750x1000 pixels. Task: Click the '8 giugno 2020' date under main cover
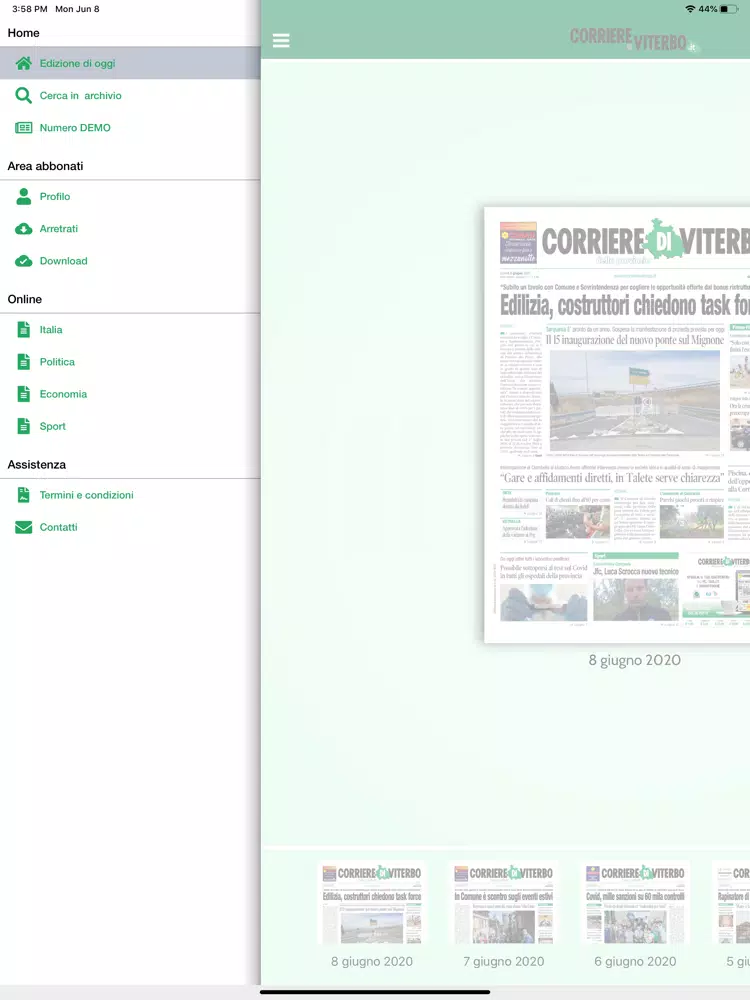635,660
